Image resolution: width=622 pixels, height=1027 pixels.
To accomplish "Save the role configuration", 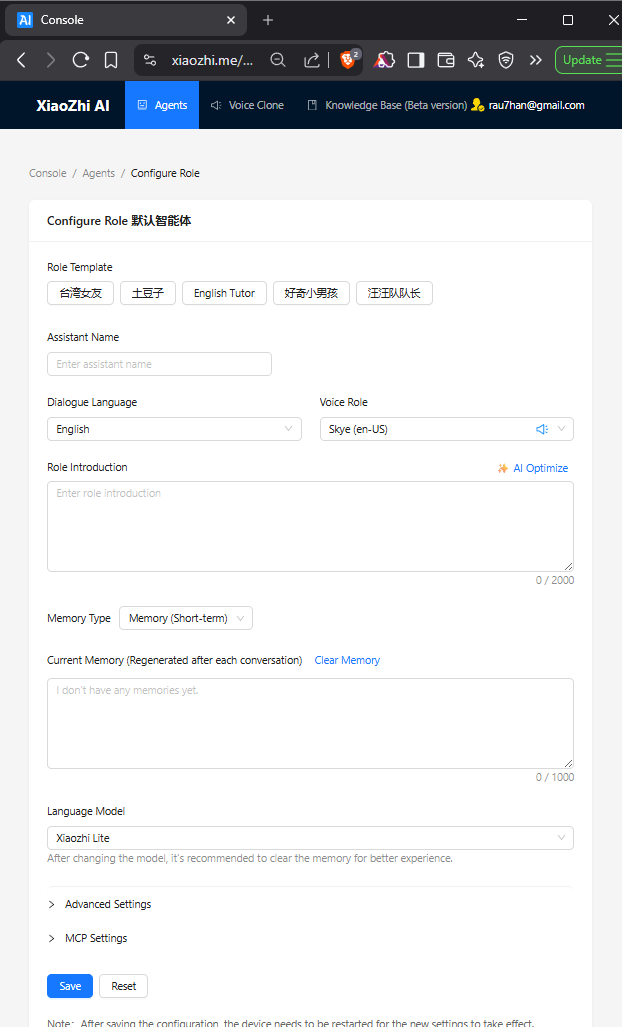I will (70, 986).
